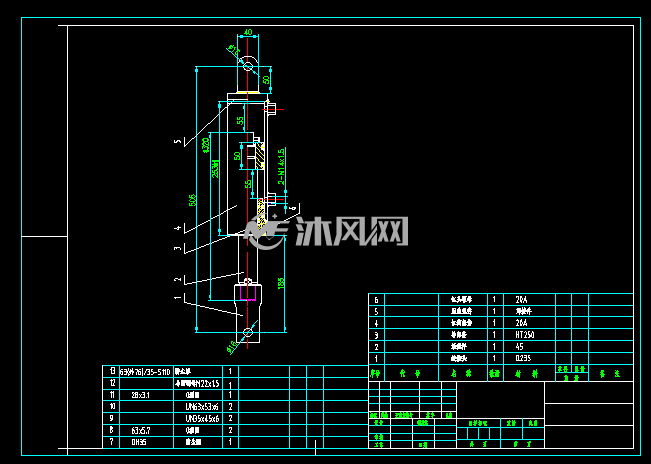Click balloon callout 5 beside the cylinder

pyautogui.click(x=179, y=142)
